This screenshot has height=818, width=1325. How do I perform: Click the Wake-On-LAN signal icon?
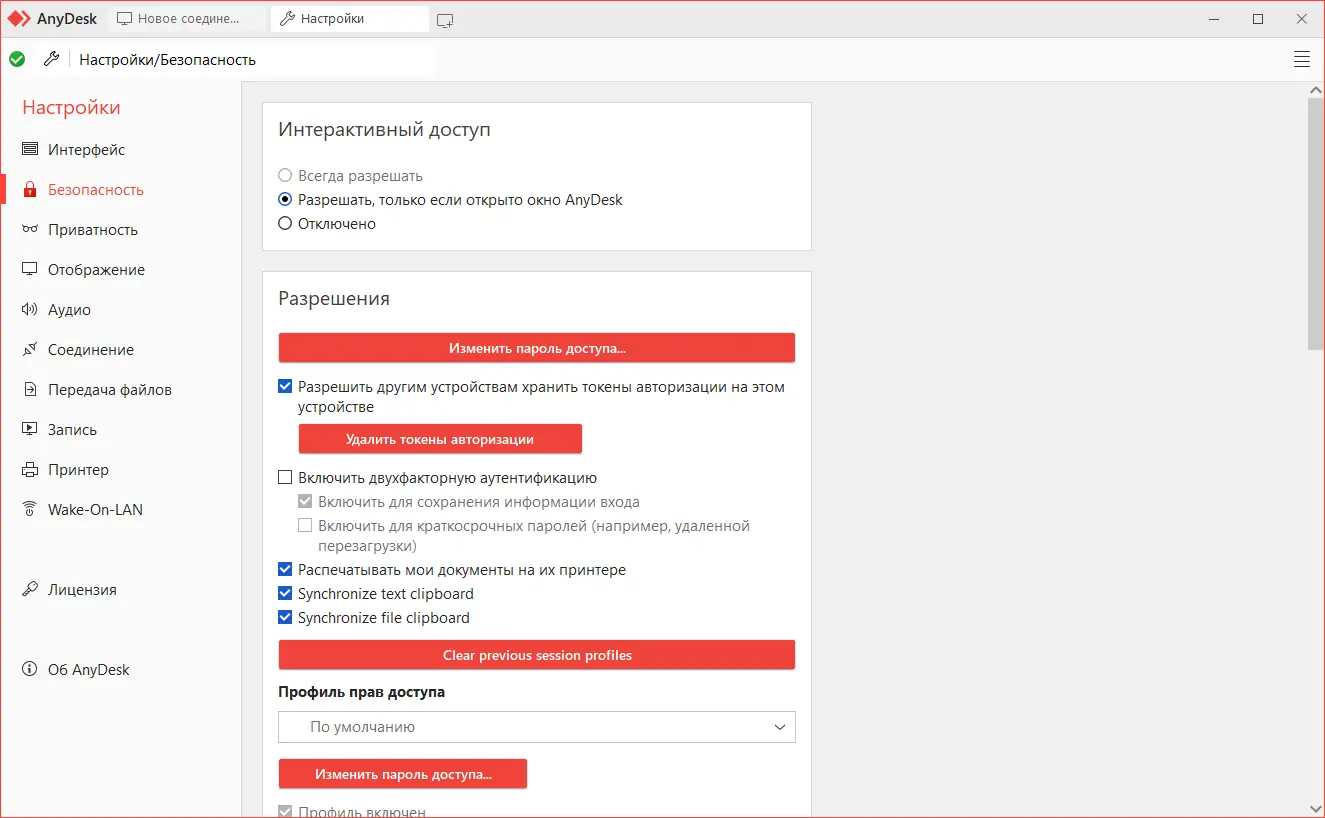[x=30, y=509]
